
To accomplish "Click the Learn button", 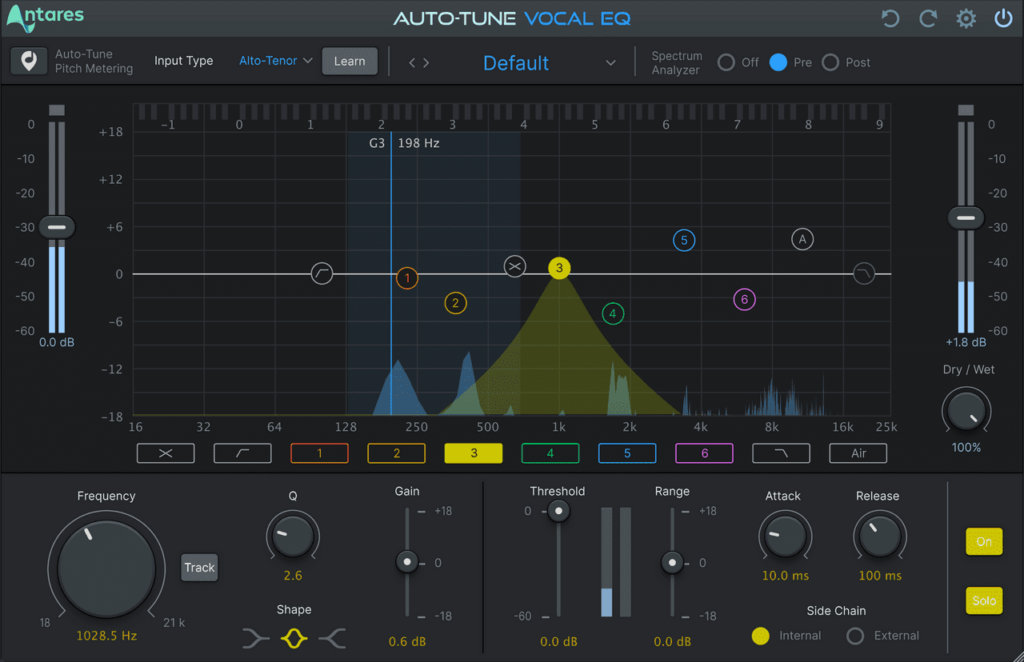I will click(x=349, y=61).
